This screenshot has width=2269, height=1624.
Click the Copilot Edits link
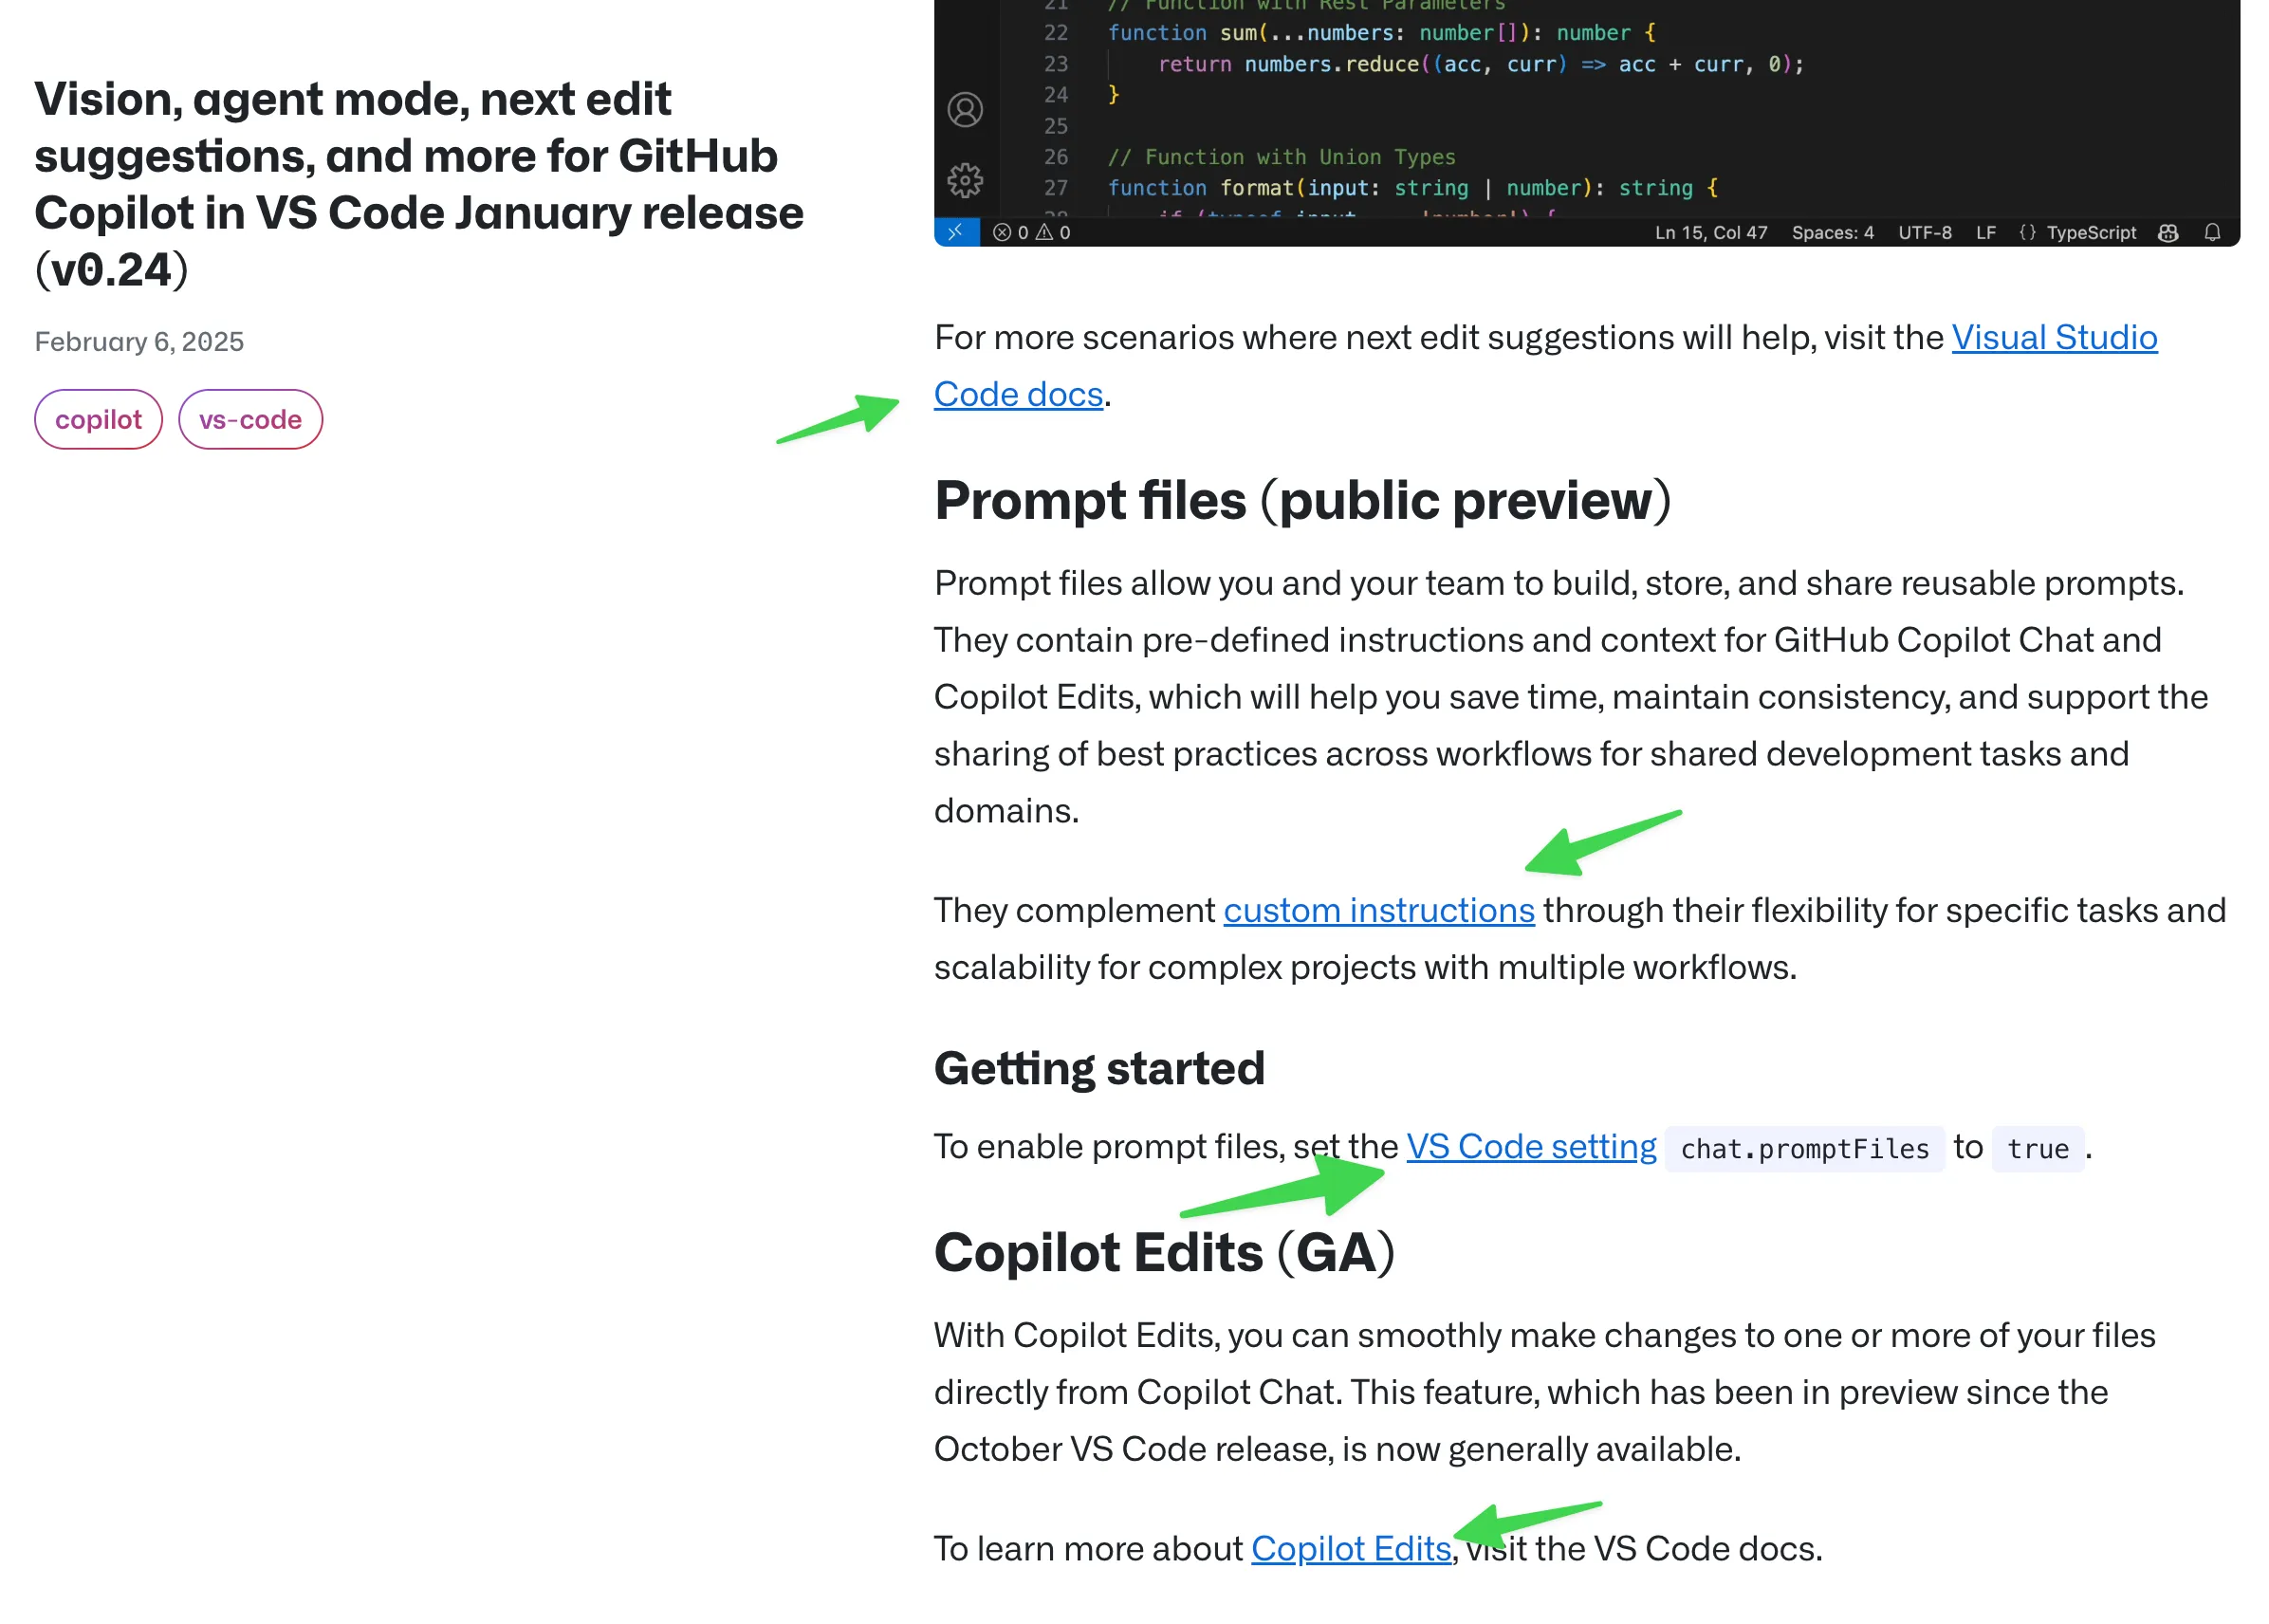pyautogui.click(x=1350, y=1548)
